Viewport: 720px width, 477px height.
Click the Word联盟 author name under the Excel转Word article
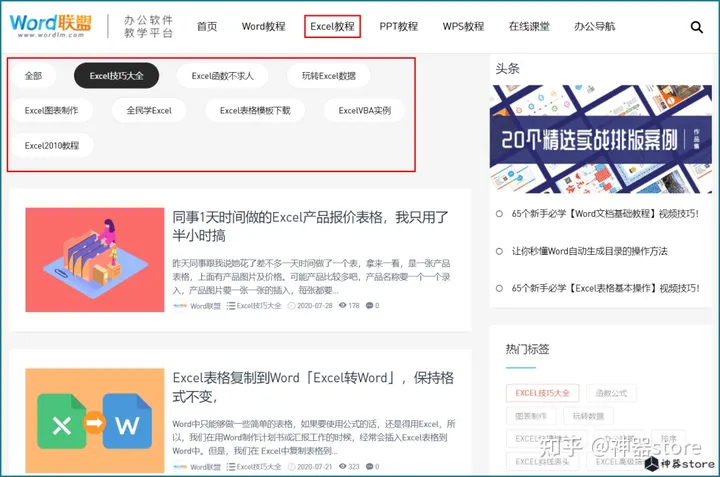pos(205,467)
